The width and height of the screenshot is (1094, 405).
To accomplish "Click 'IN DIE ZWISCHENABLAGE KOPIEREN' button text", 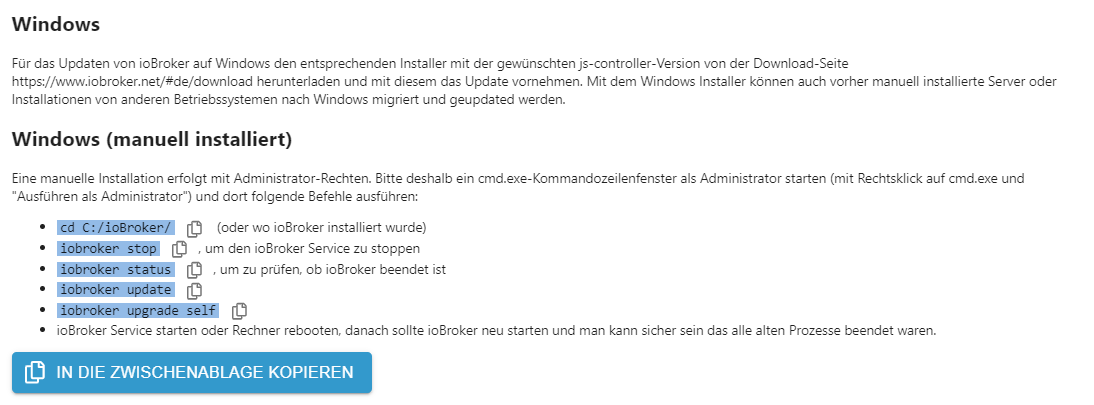I will 205,372.
